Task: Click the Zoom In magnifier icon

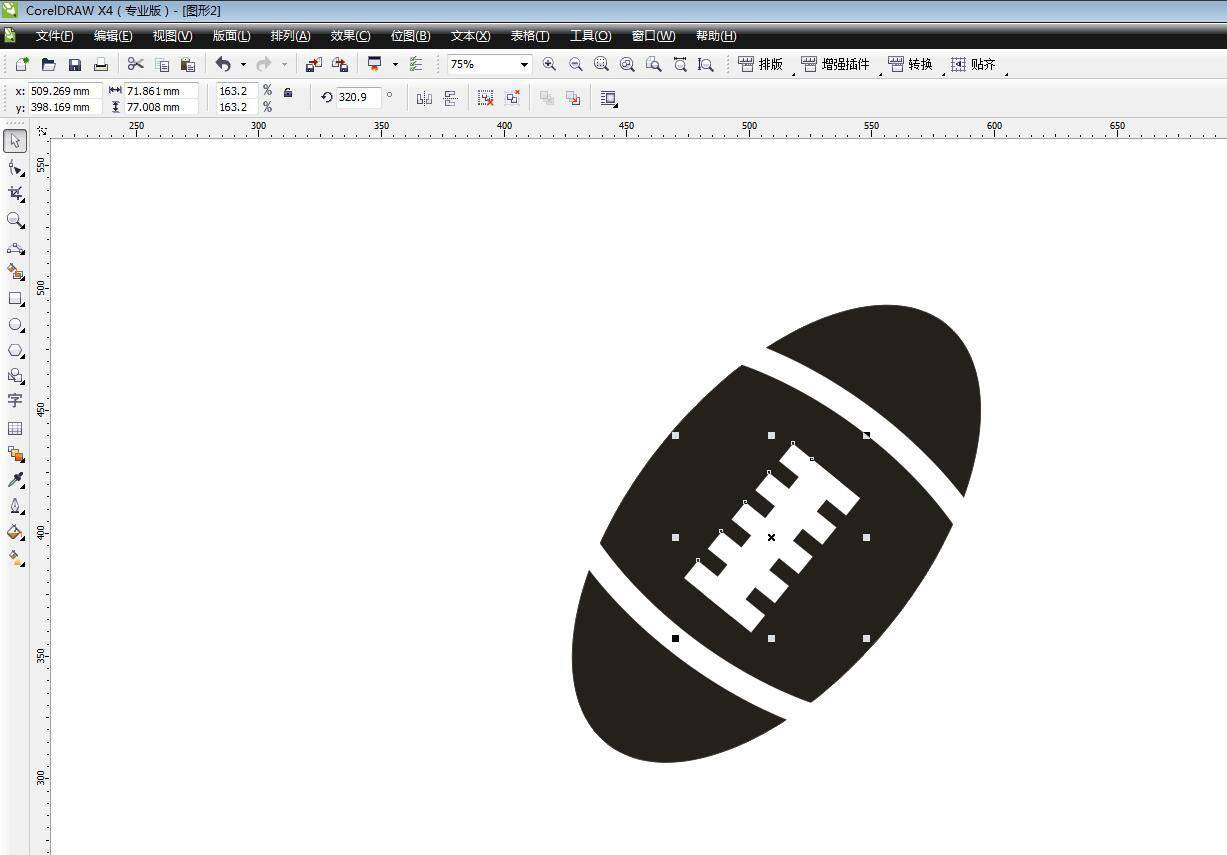Action: 549,64
